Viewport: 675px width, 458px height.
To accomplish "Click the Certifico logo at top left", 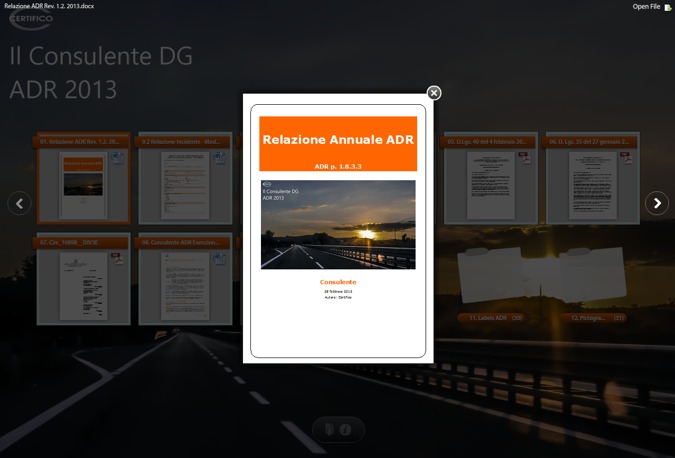I will (31, 21).
